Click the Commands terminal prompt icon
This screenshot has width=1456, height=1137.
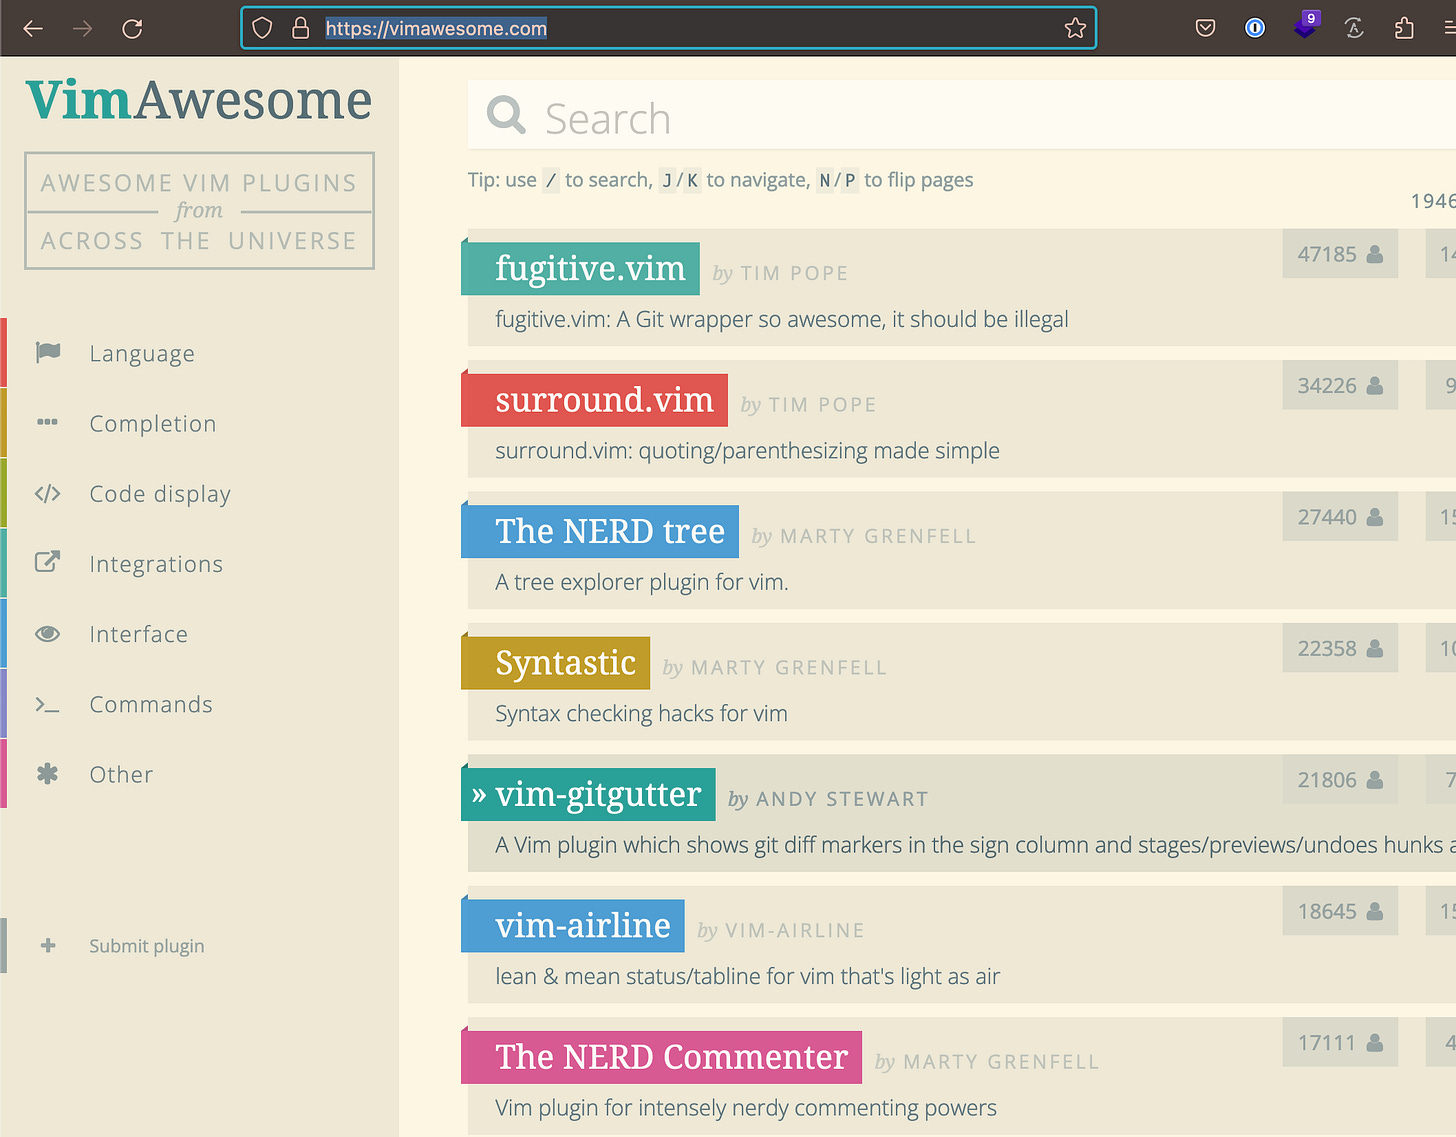coord(47,704)
